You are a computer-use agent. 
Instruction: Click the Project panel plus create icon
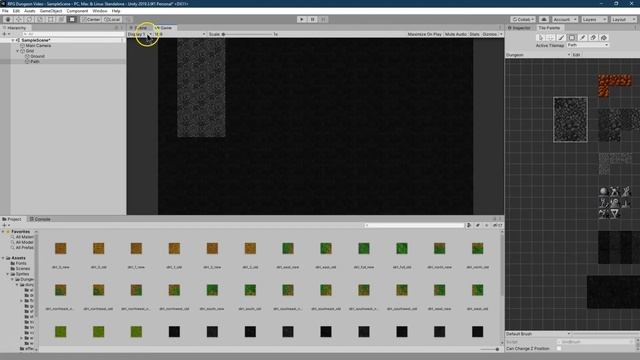click(5, 225)
